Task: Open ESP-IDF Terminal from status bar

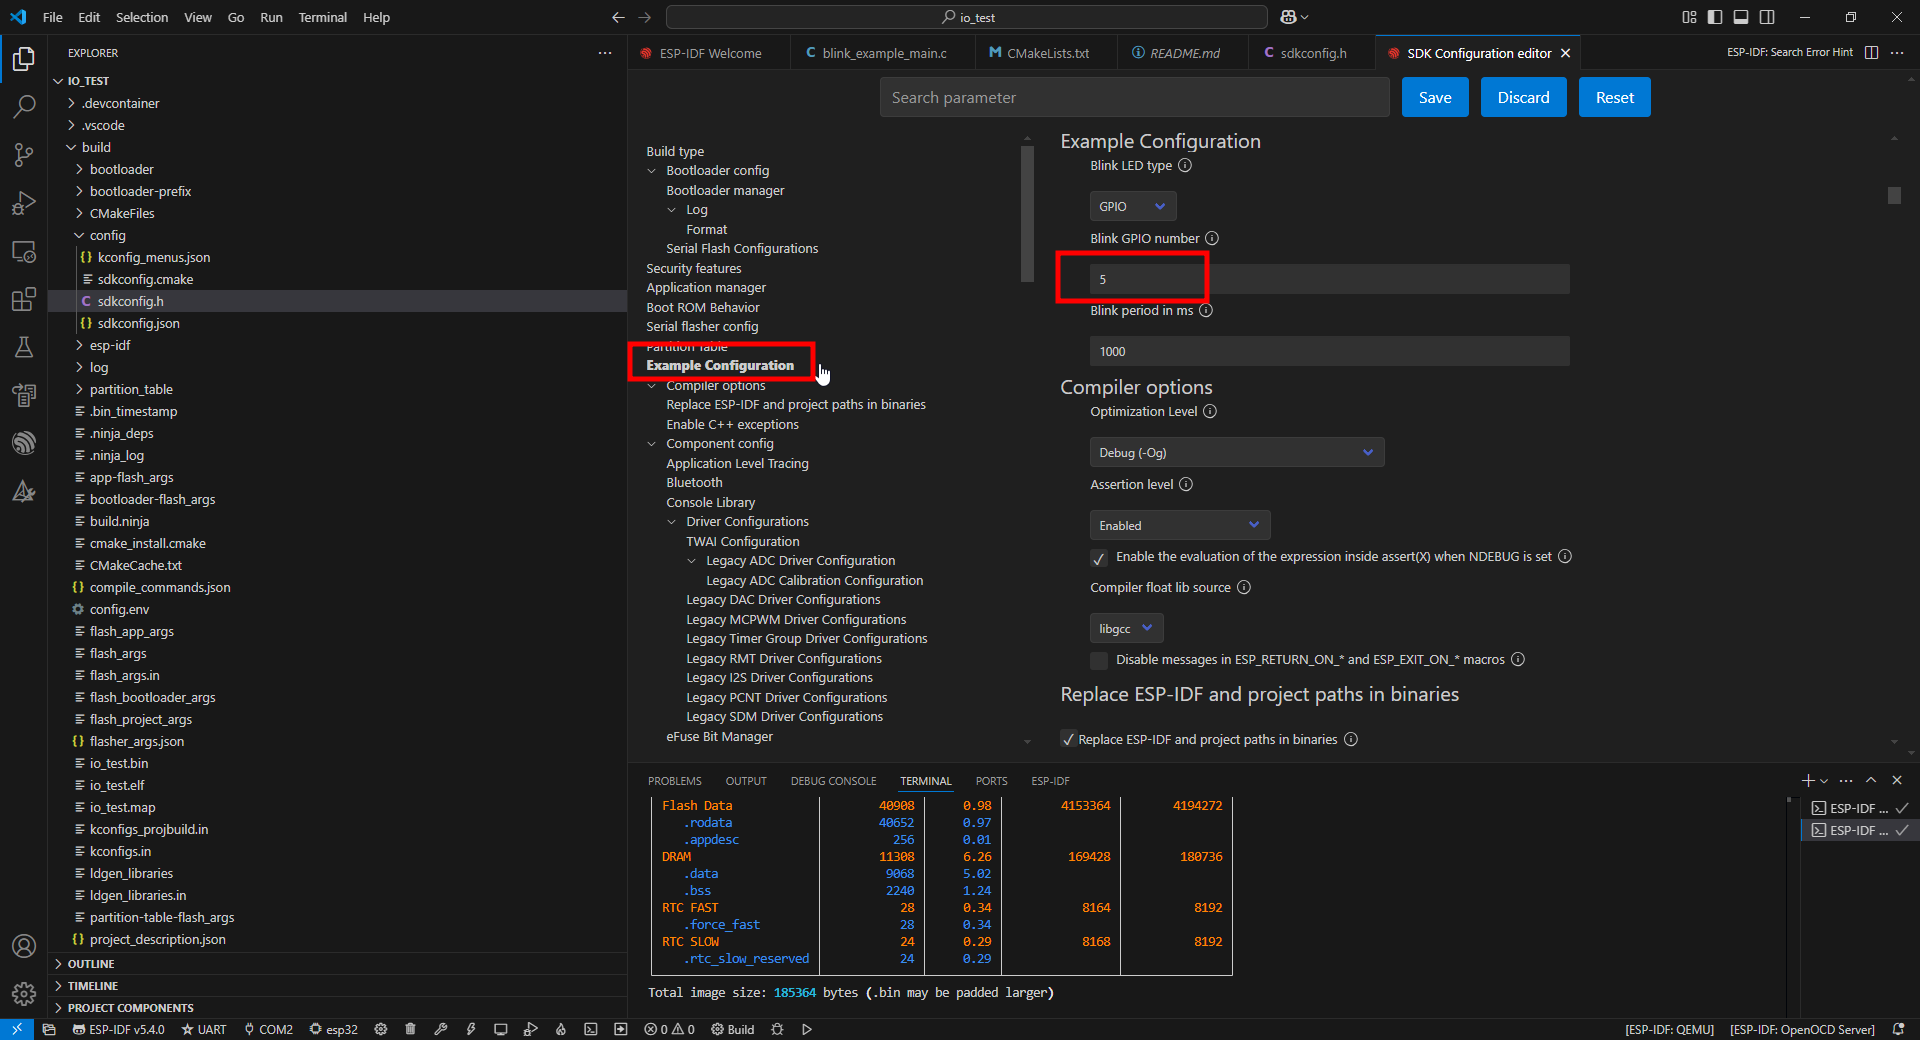Action: click(x=591, y=1029)
